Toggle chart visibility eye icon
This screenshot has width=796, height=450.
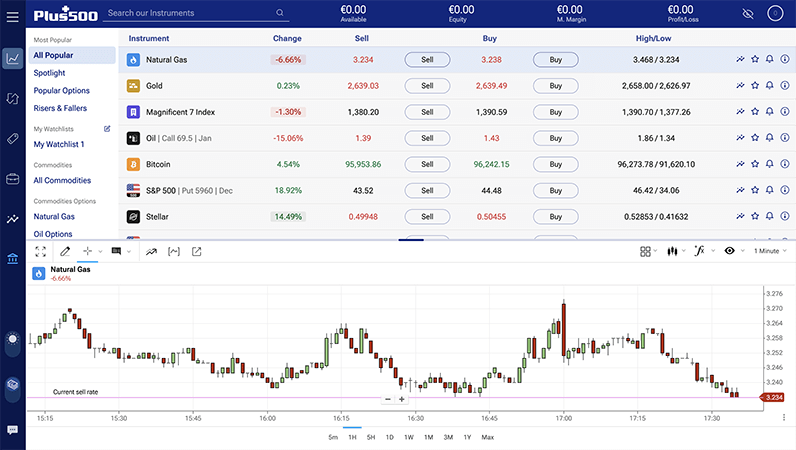(730, 251)
